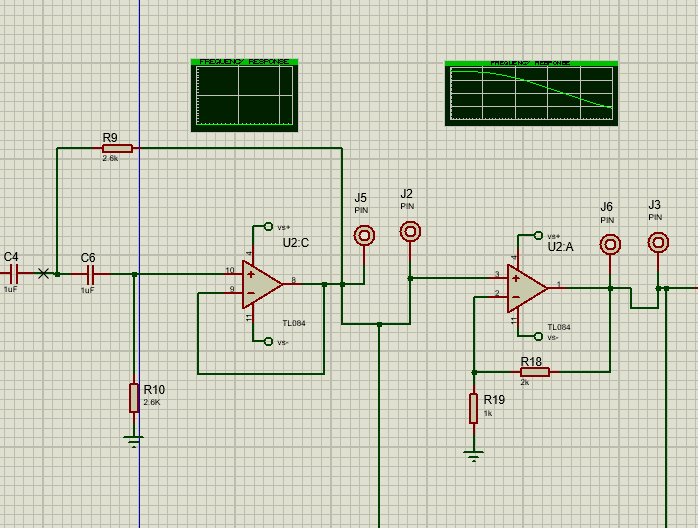Click the J3 label text
The image size is (698, 528).
click(654, 205)
